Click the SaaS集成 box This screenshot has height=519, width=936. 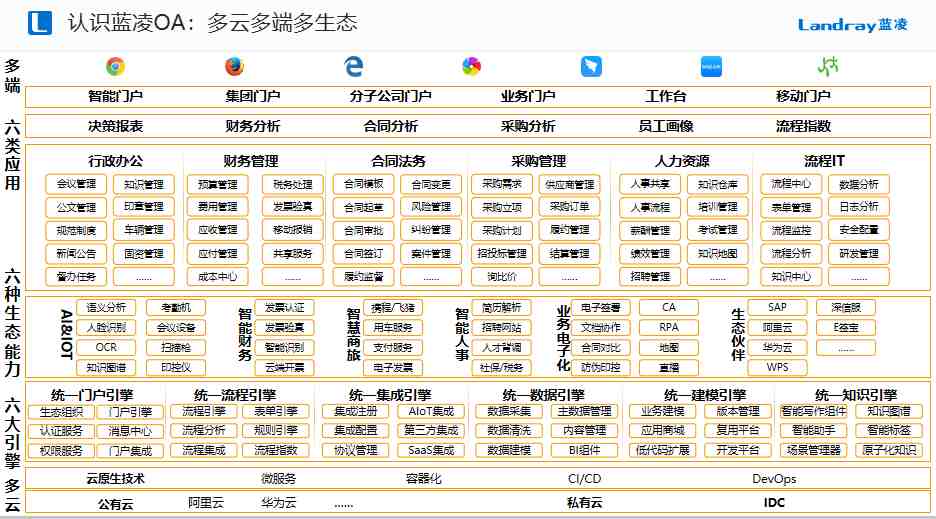pyautogui.click(x=431, y=450)
